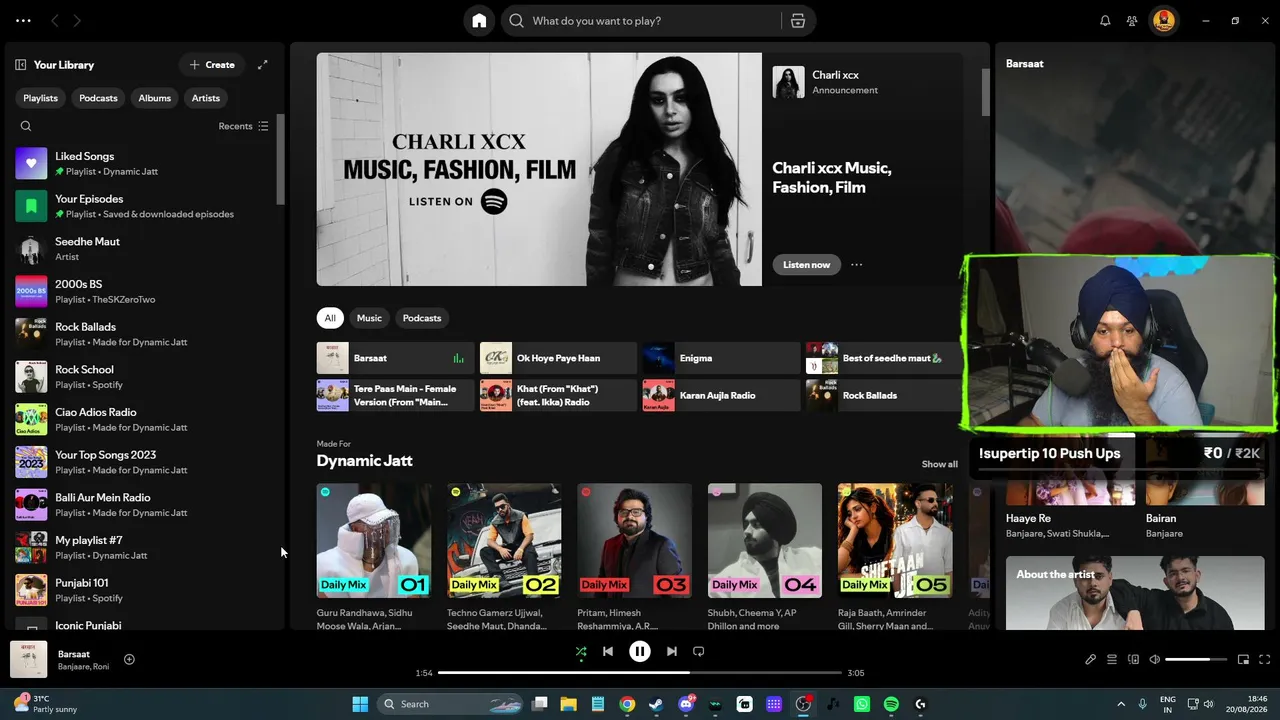Viewport: 1280px width, 720px height.
Task: Open the Create dropdown in Your Library
Action: [212, 65]
